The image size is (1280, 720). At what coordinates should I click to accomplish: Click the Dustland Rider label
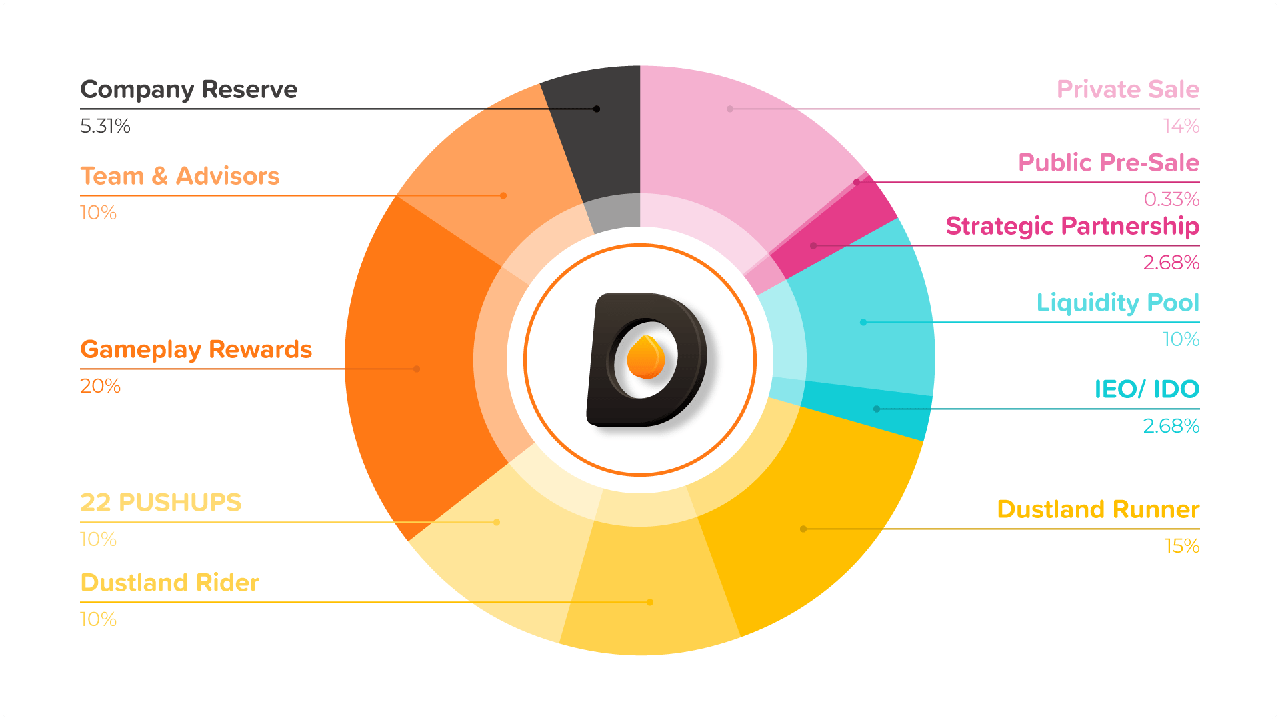[170, 583]
